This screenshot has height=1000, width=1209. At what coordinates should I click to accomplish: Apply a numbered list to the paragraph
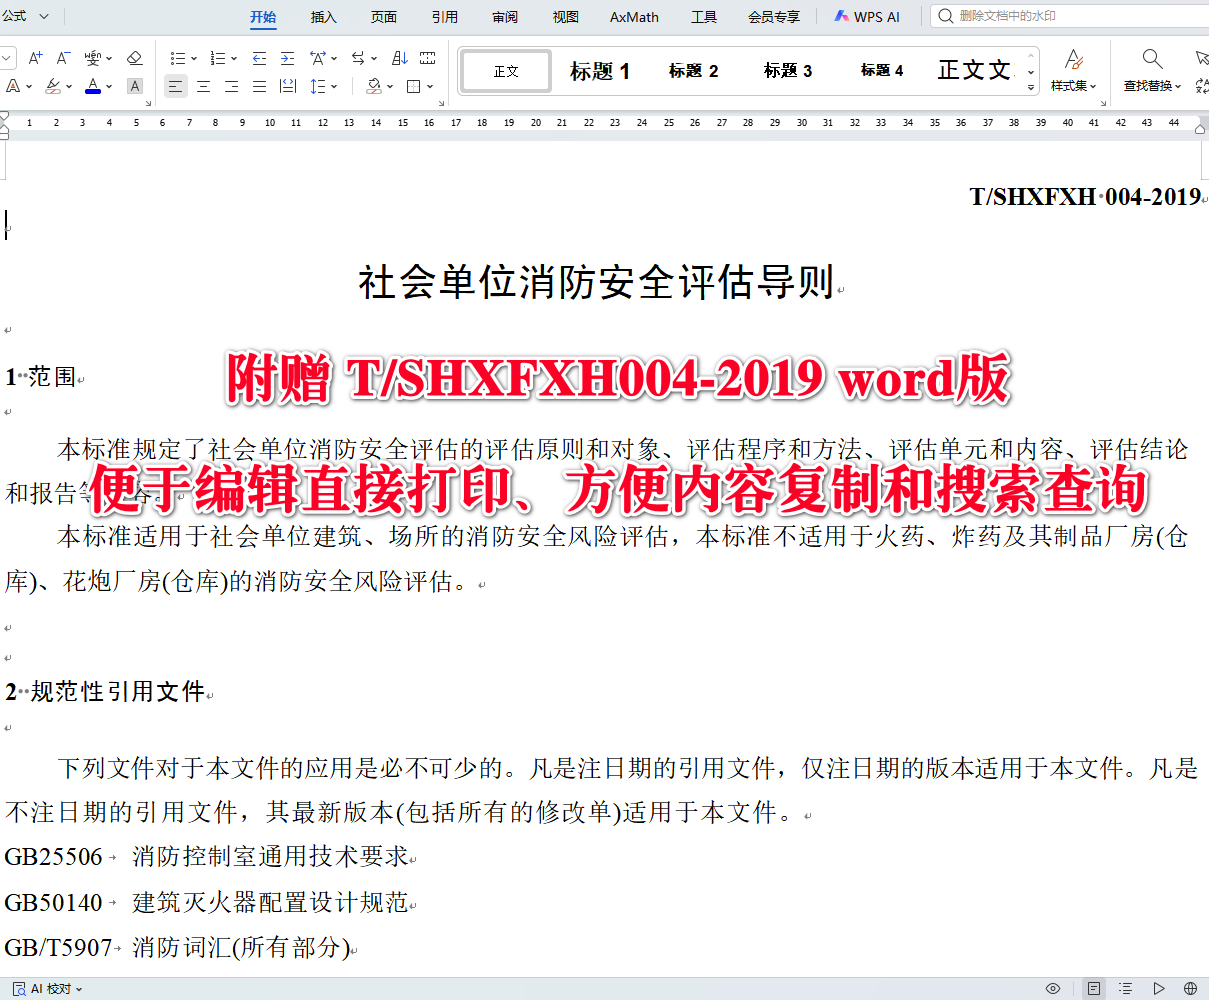218,57
